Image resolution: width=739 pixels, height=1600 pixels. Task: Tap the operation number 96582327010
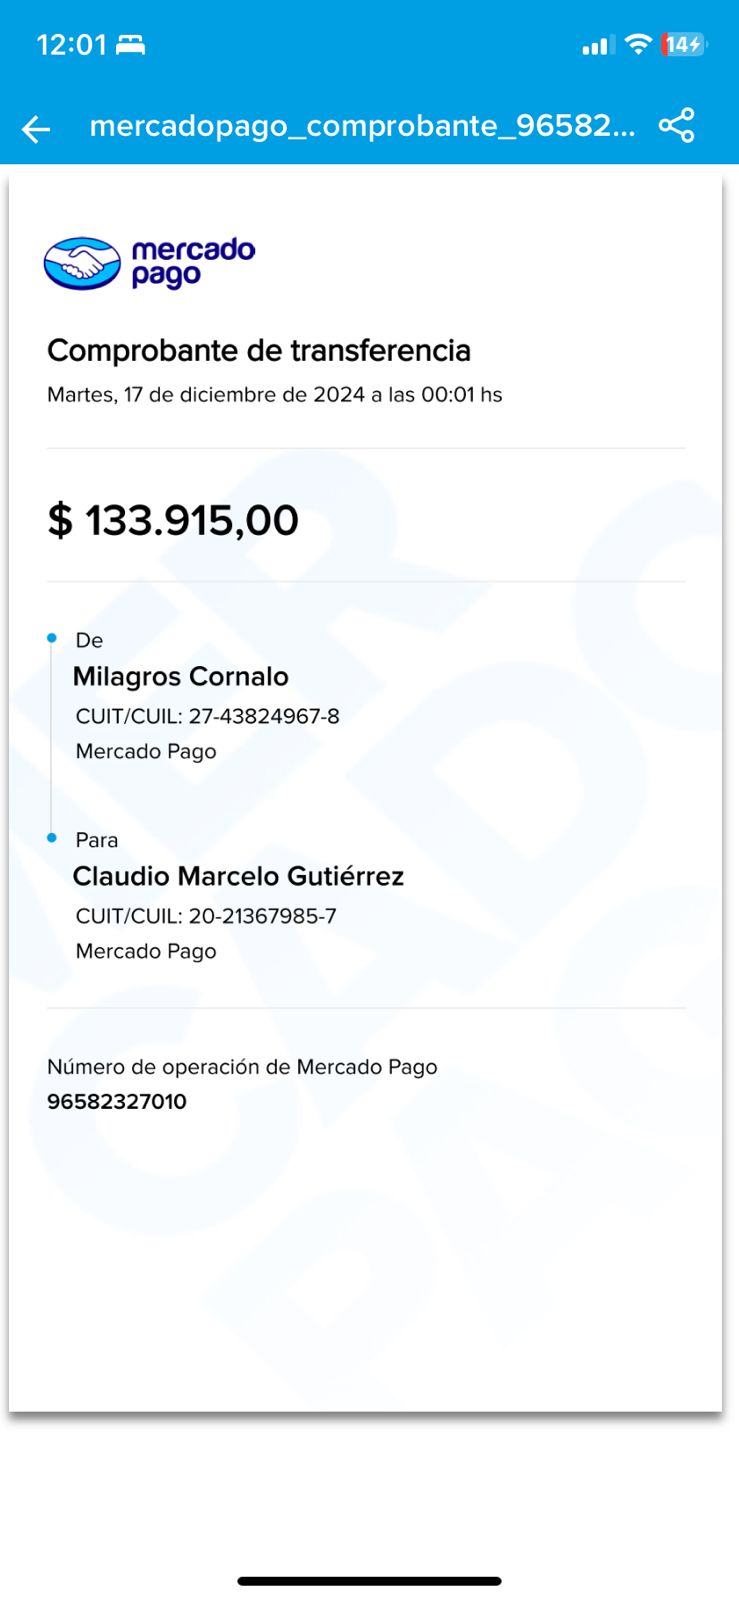coord(117,1102)
